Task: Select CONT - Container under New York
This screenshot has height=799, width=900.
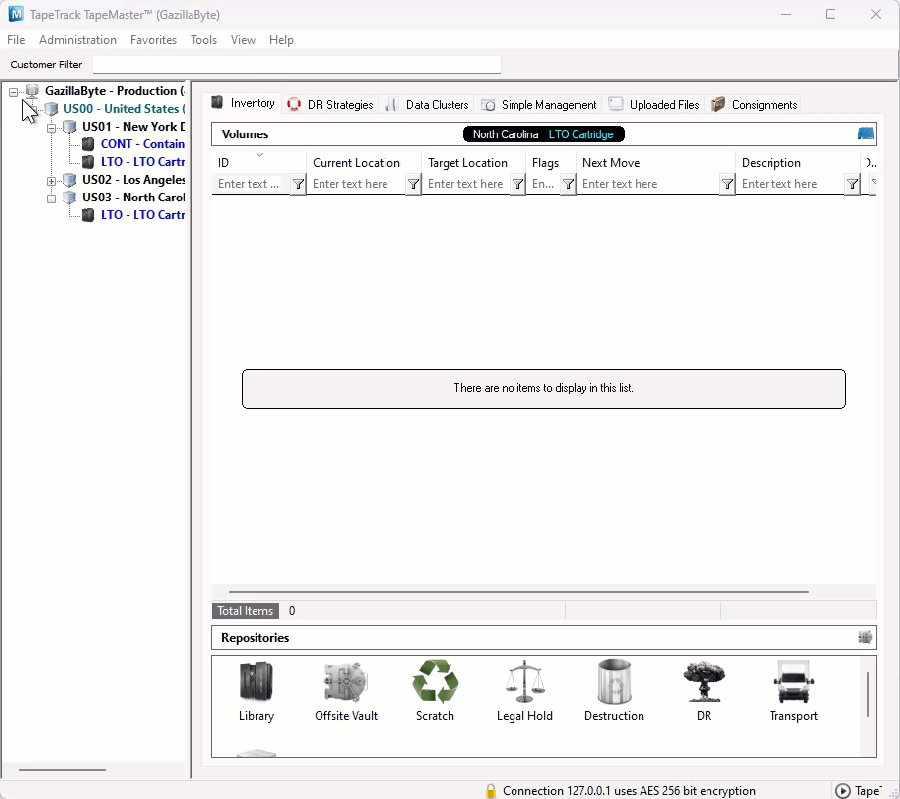Action: click(143, 143)
